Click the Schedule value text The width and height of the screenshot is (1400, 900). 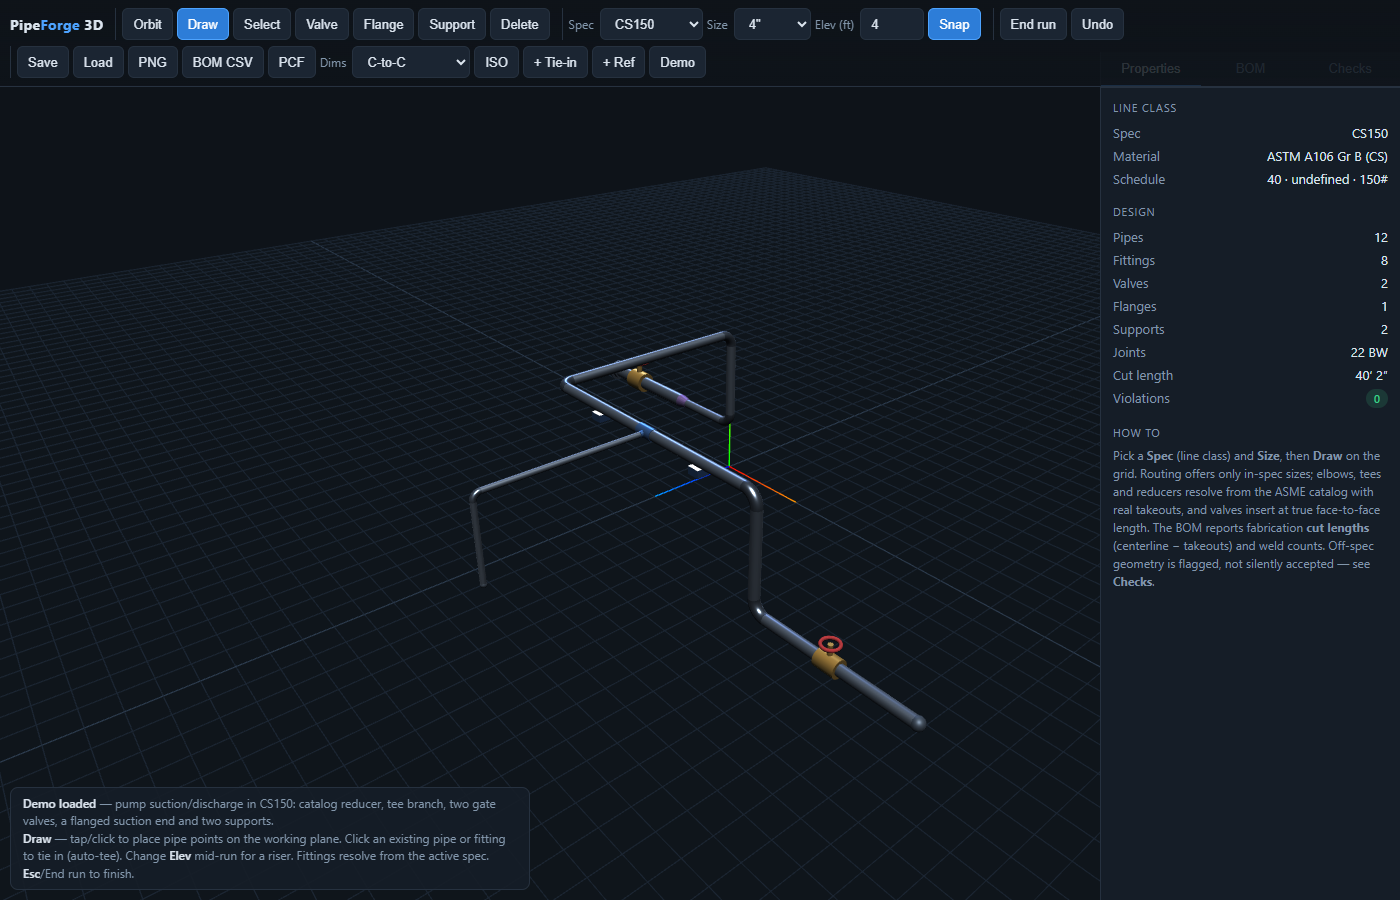click(1327, 180)
